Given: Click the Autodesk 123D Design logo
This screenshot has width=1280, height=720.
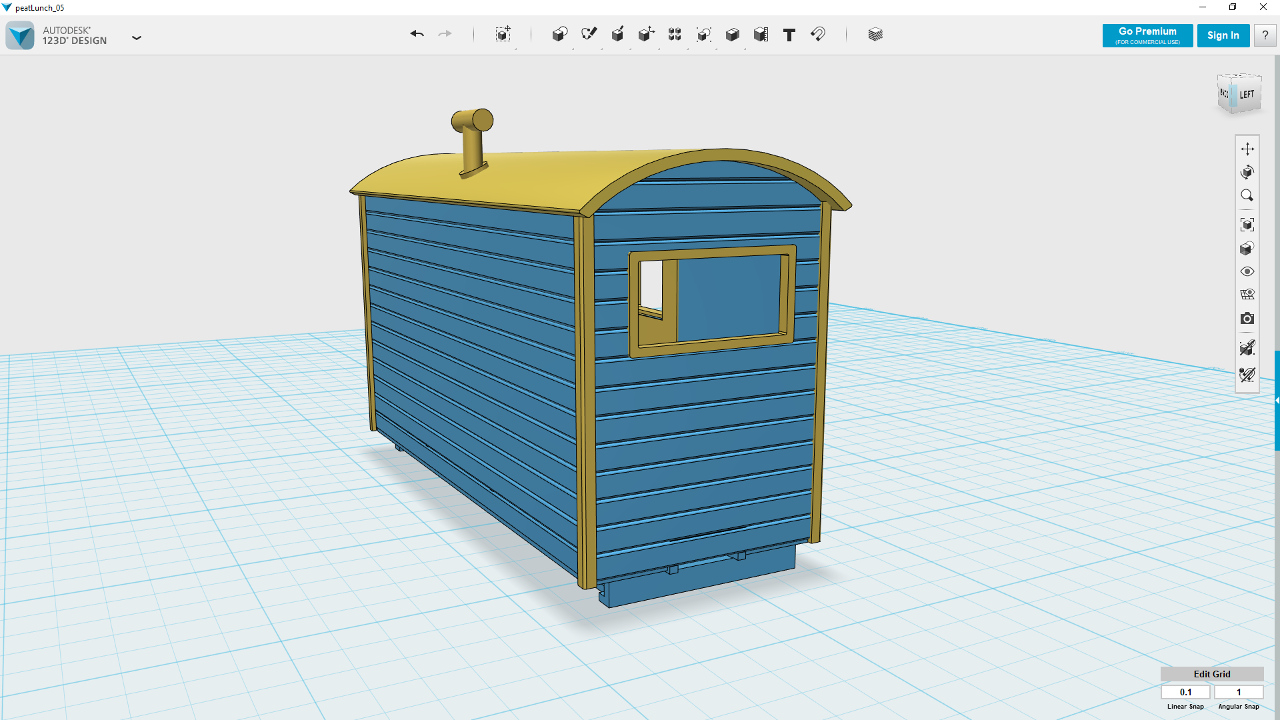Looking at the screenshot, I should tap(20, 35).
